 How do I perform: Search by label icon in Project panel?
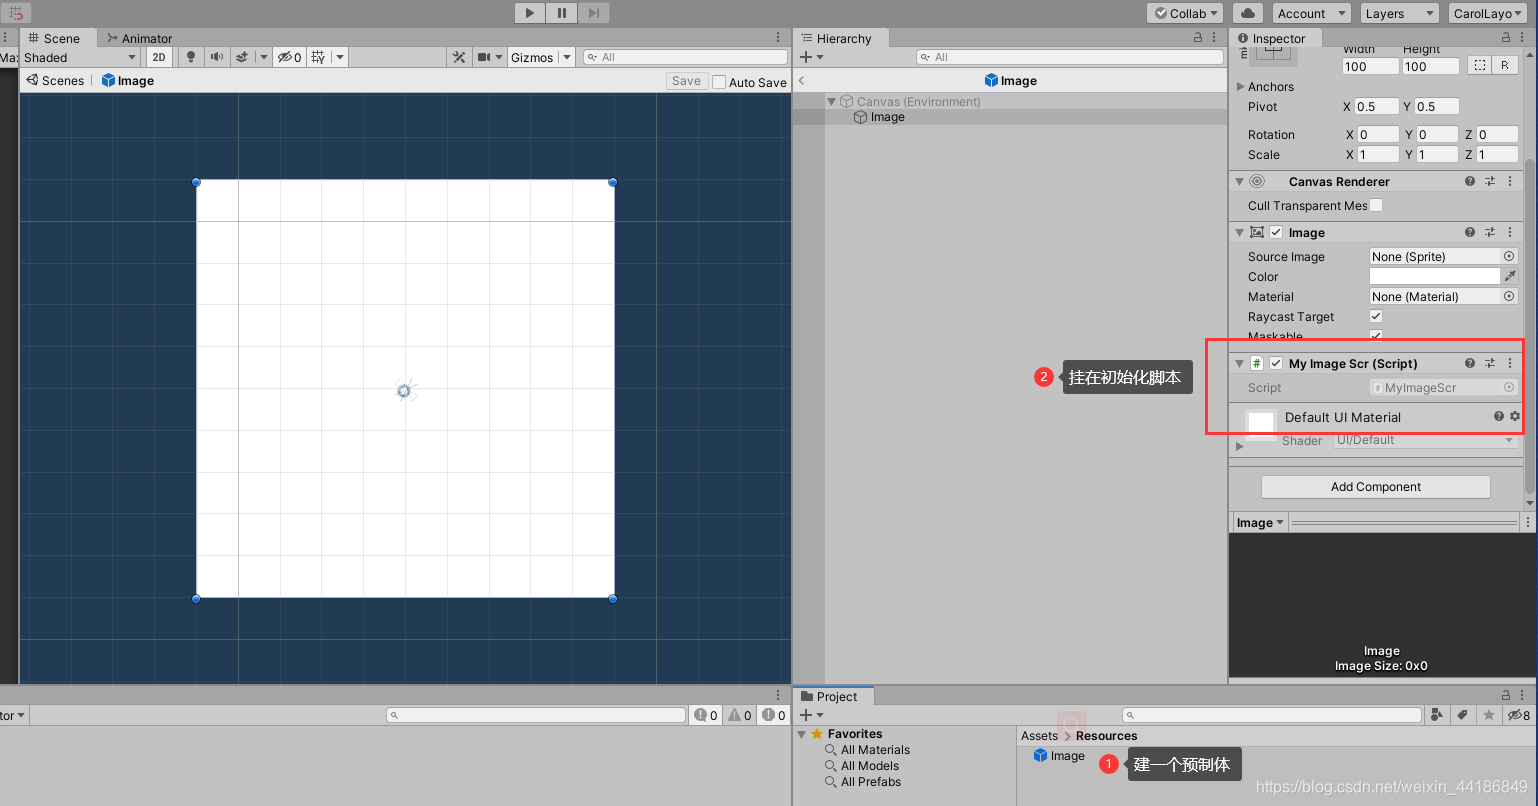click(1462, 715)
